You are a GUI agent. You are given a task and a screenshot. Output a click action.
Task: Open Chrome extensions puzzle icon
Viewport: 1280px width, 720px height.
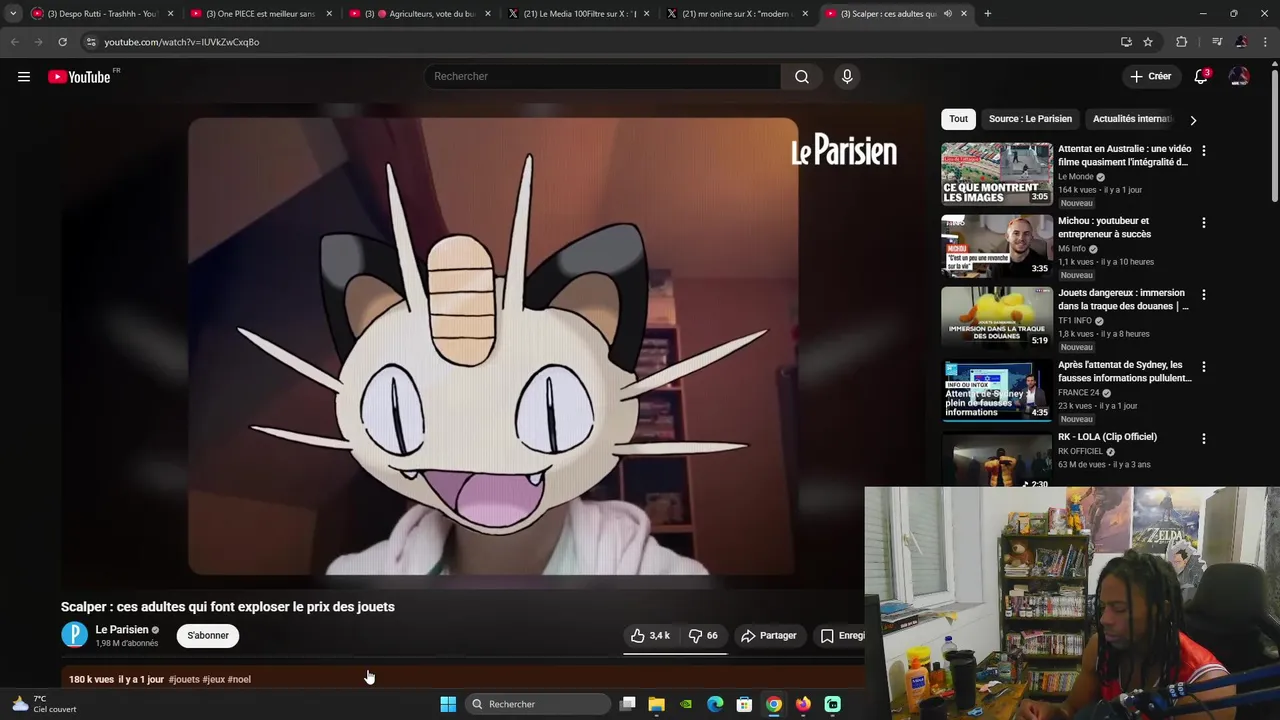tap(1181, 42)
